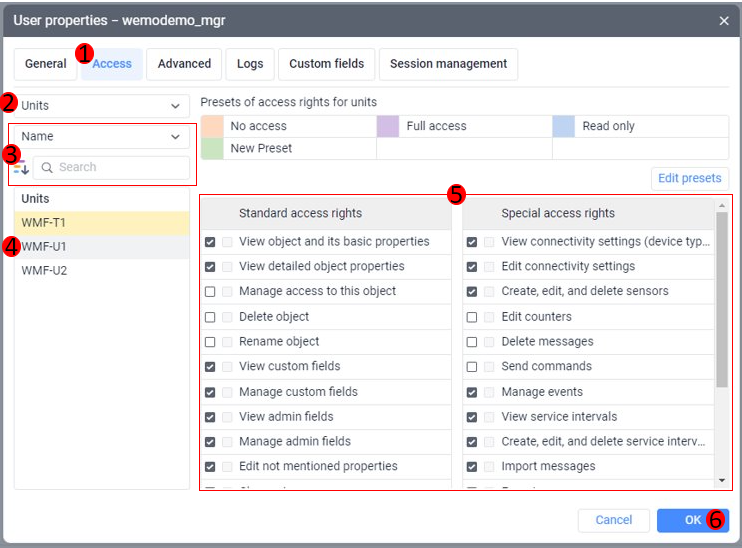Toggle Edit not mentioned properties checkbox
This screenshot has width=742, height=548.
210,467
